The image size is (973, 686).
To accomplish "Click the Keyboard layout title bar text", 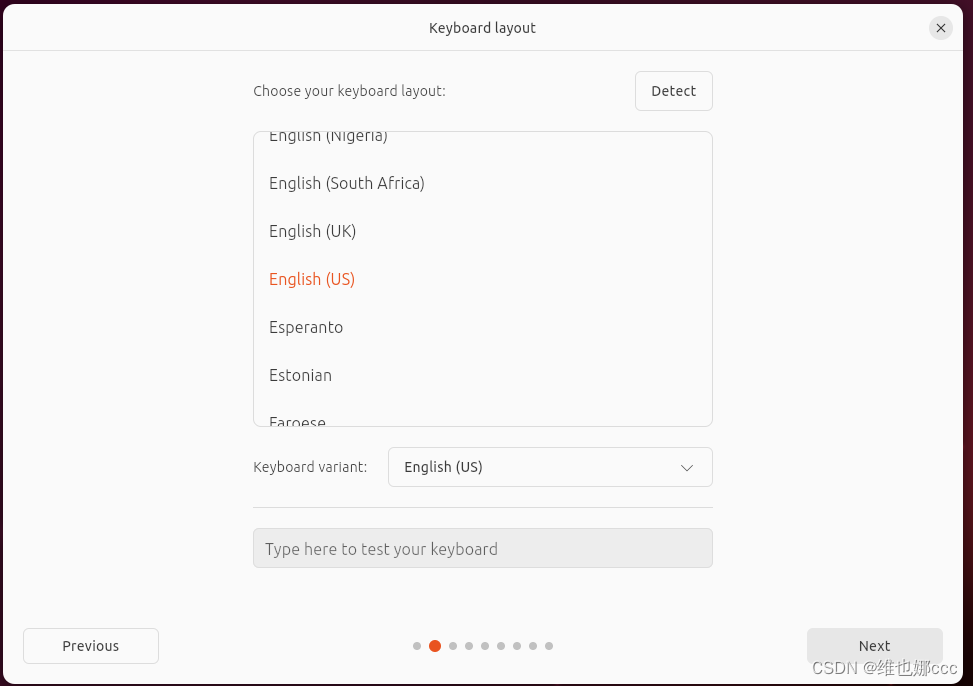I will [x=482, y=28].
